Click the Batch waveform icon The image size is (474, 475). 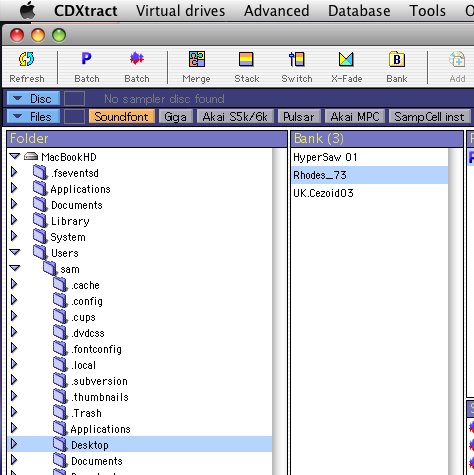coord(137,59)
